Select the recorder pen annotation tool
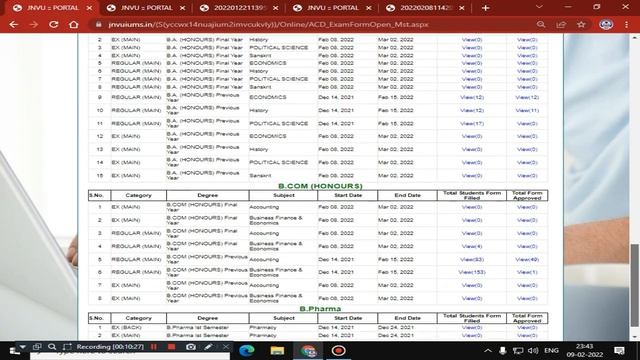Image resolution: width=640 pixels, height=360 pixels. 208,347
